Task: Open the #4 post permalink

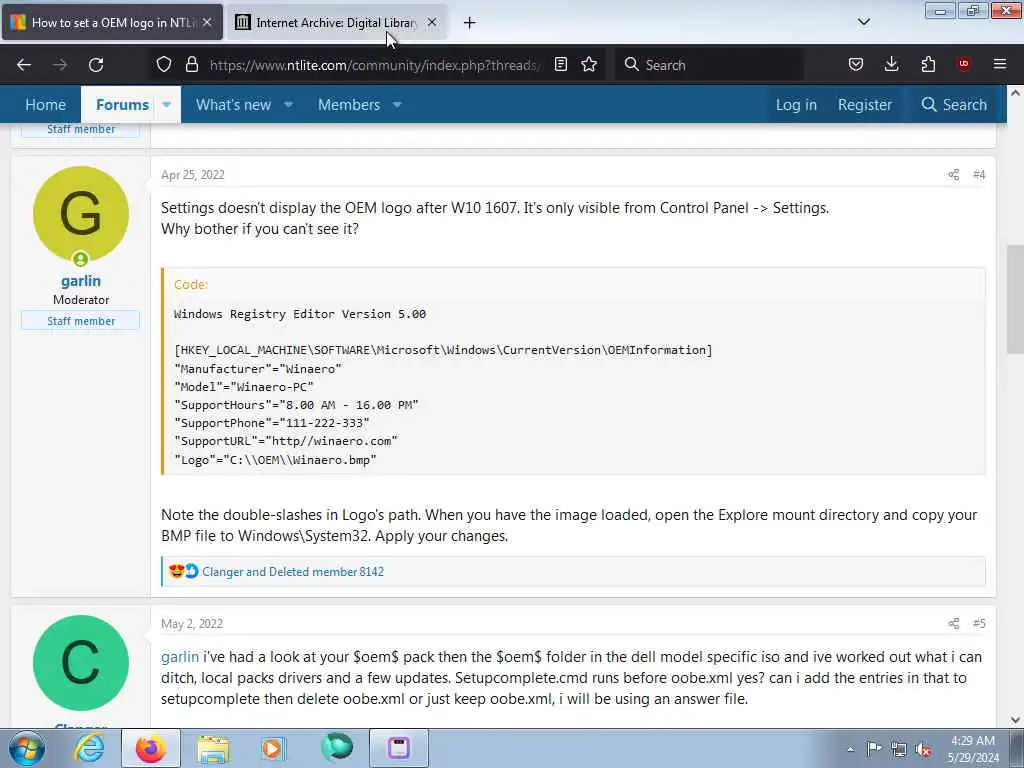Action: [x=979, y=174]
